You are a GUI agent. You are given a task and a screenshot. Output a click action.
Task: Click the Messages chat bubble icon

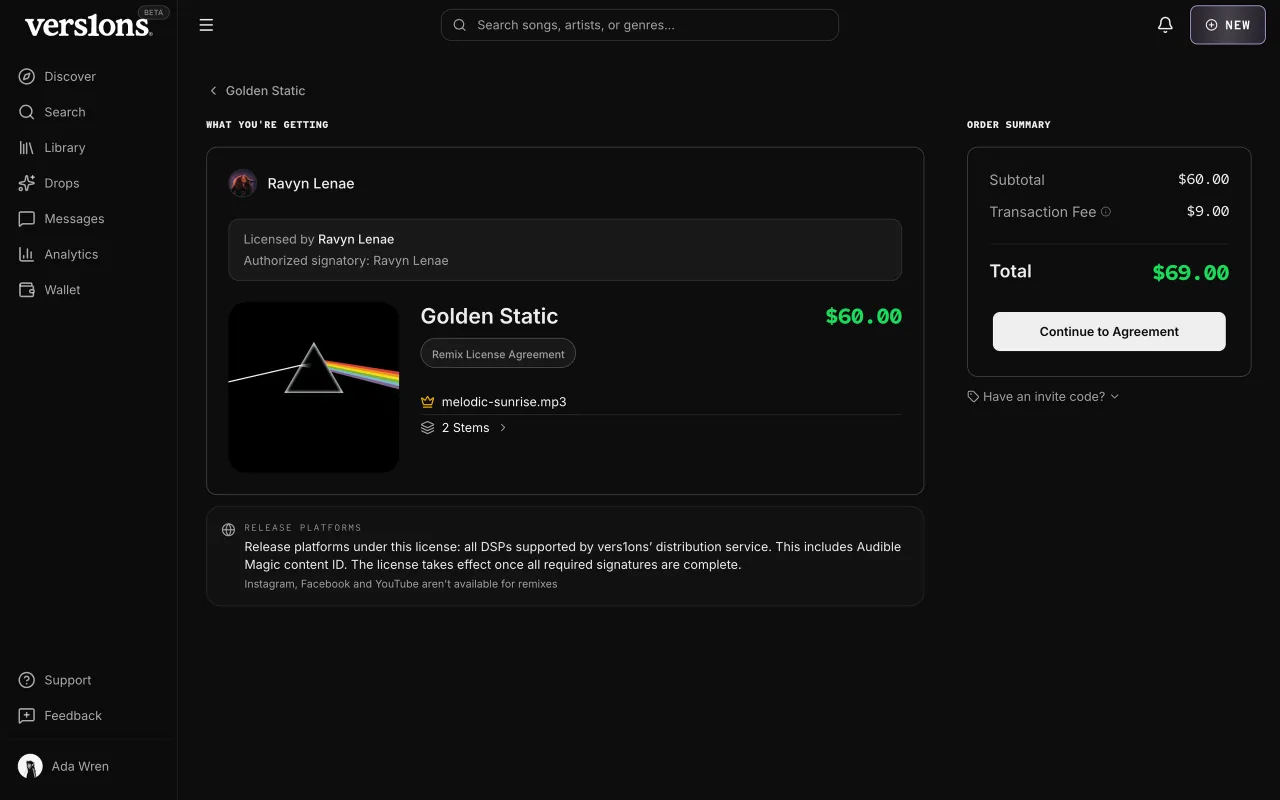click(27, 218)
